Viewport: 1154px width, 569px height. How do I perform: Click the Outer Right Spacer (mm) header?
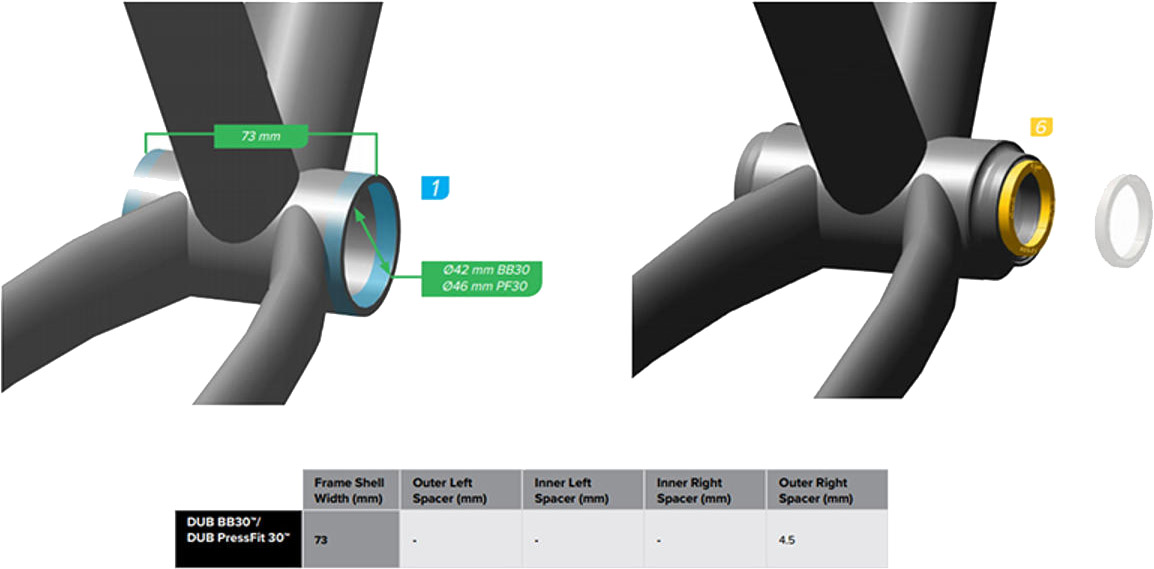[x=826, y=490]
